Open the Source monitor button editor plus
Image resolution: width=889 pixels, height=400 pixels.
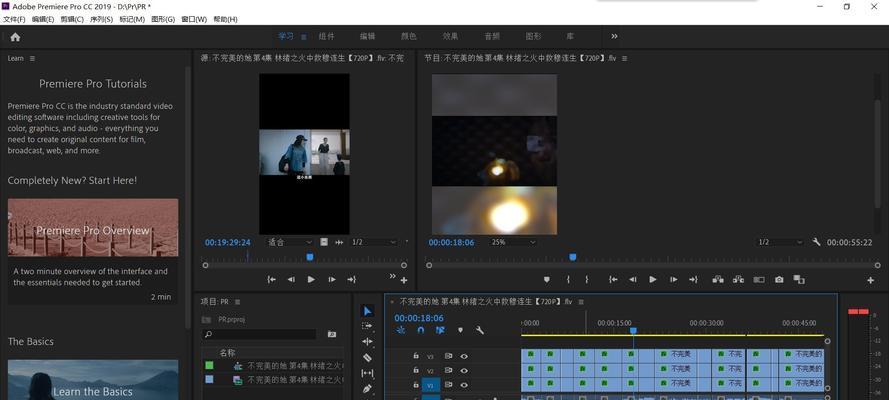404,280
